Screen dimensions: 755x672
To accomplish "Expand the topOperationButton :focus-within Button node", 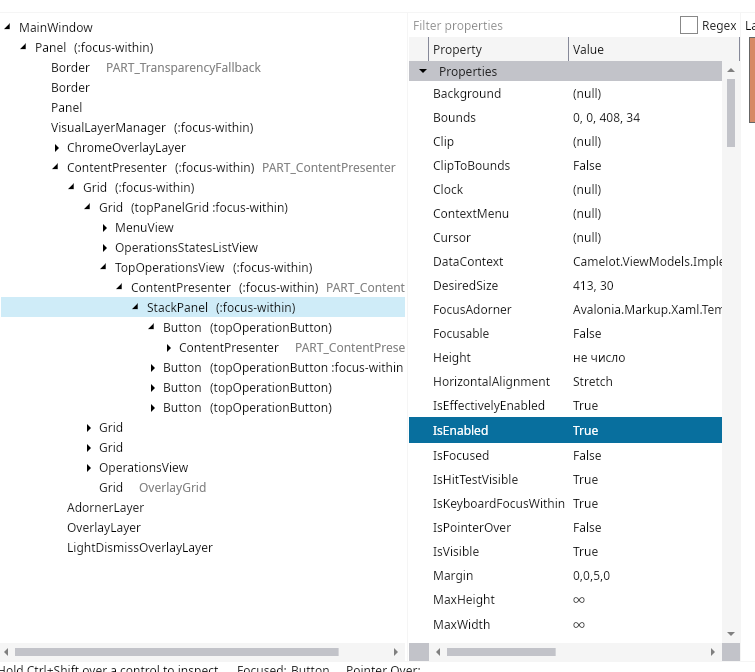I will [x=153, y=368].
